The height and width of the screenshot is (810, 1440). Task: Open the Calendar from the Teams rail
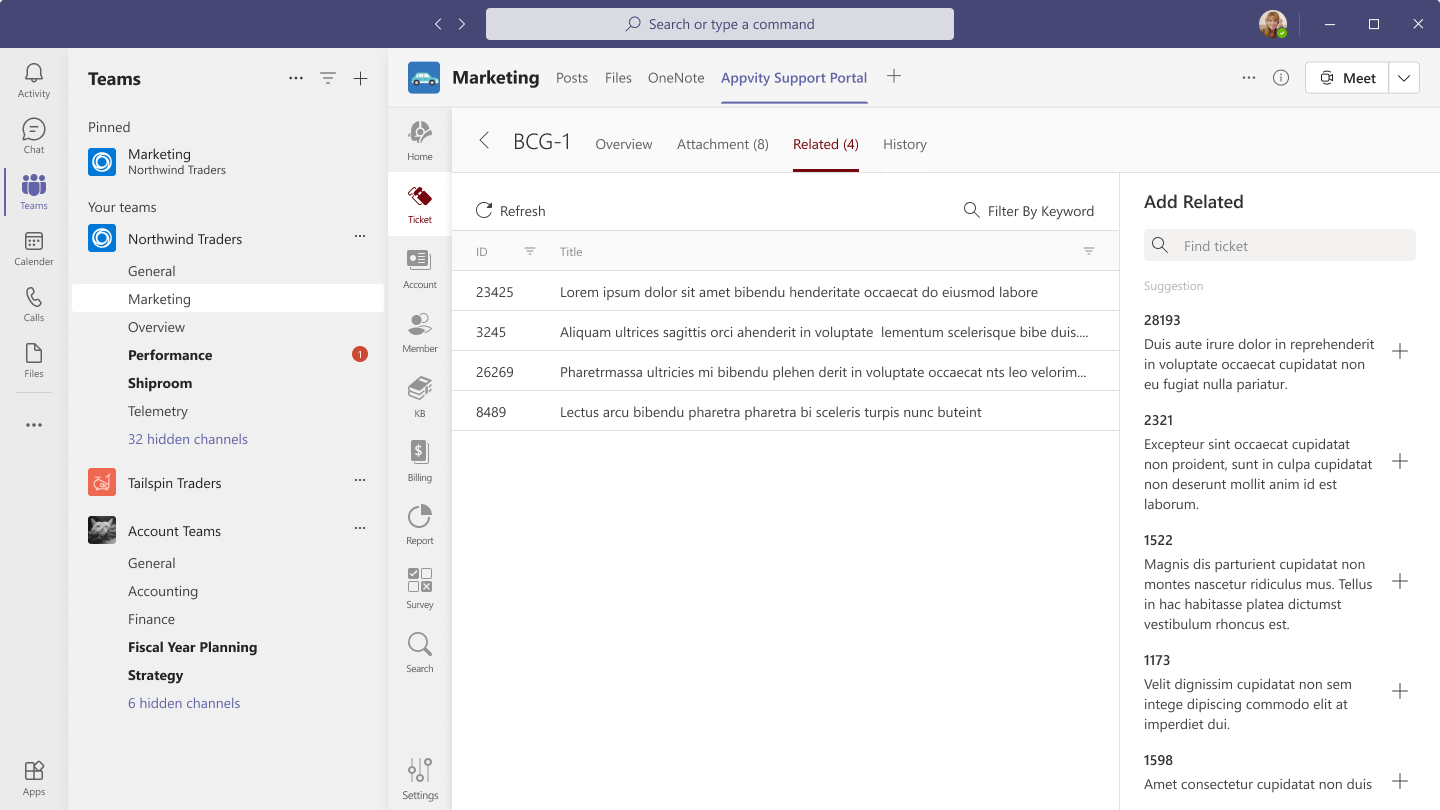pos(33,250)
